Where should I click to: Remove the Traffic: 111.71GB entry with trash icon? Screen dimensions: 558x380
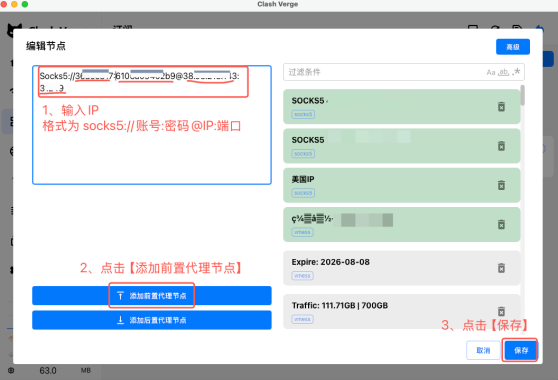pos(501,311)
